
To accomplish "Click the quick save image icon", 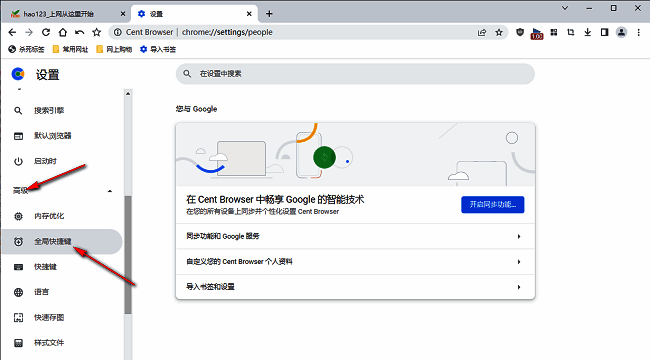I will (18, 317).
